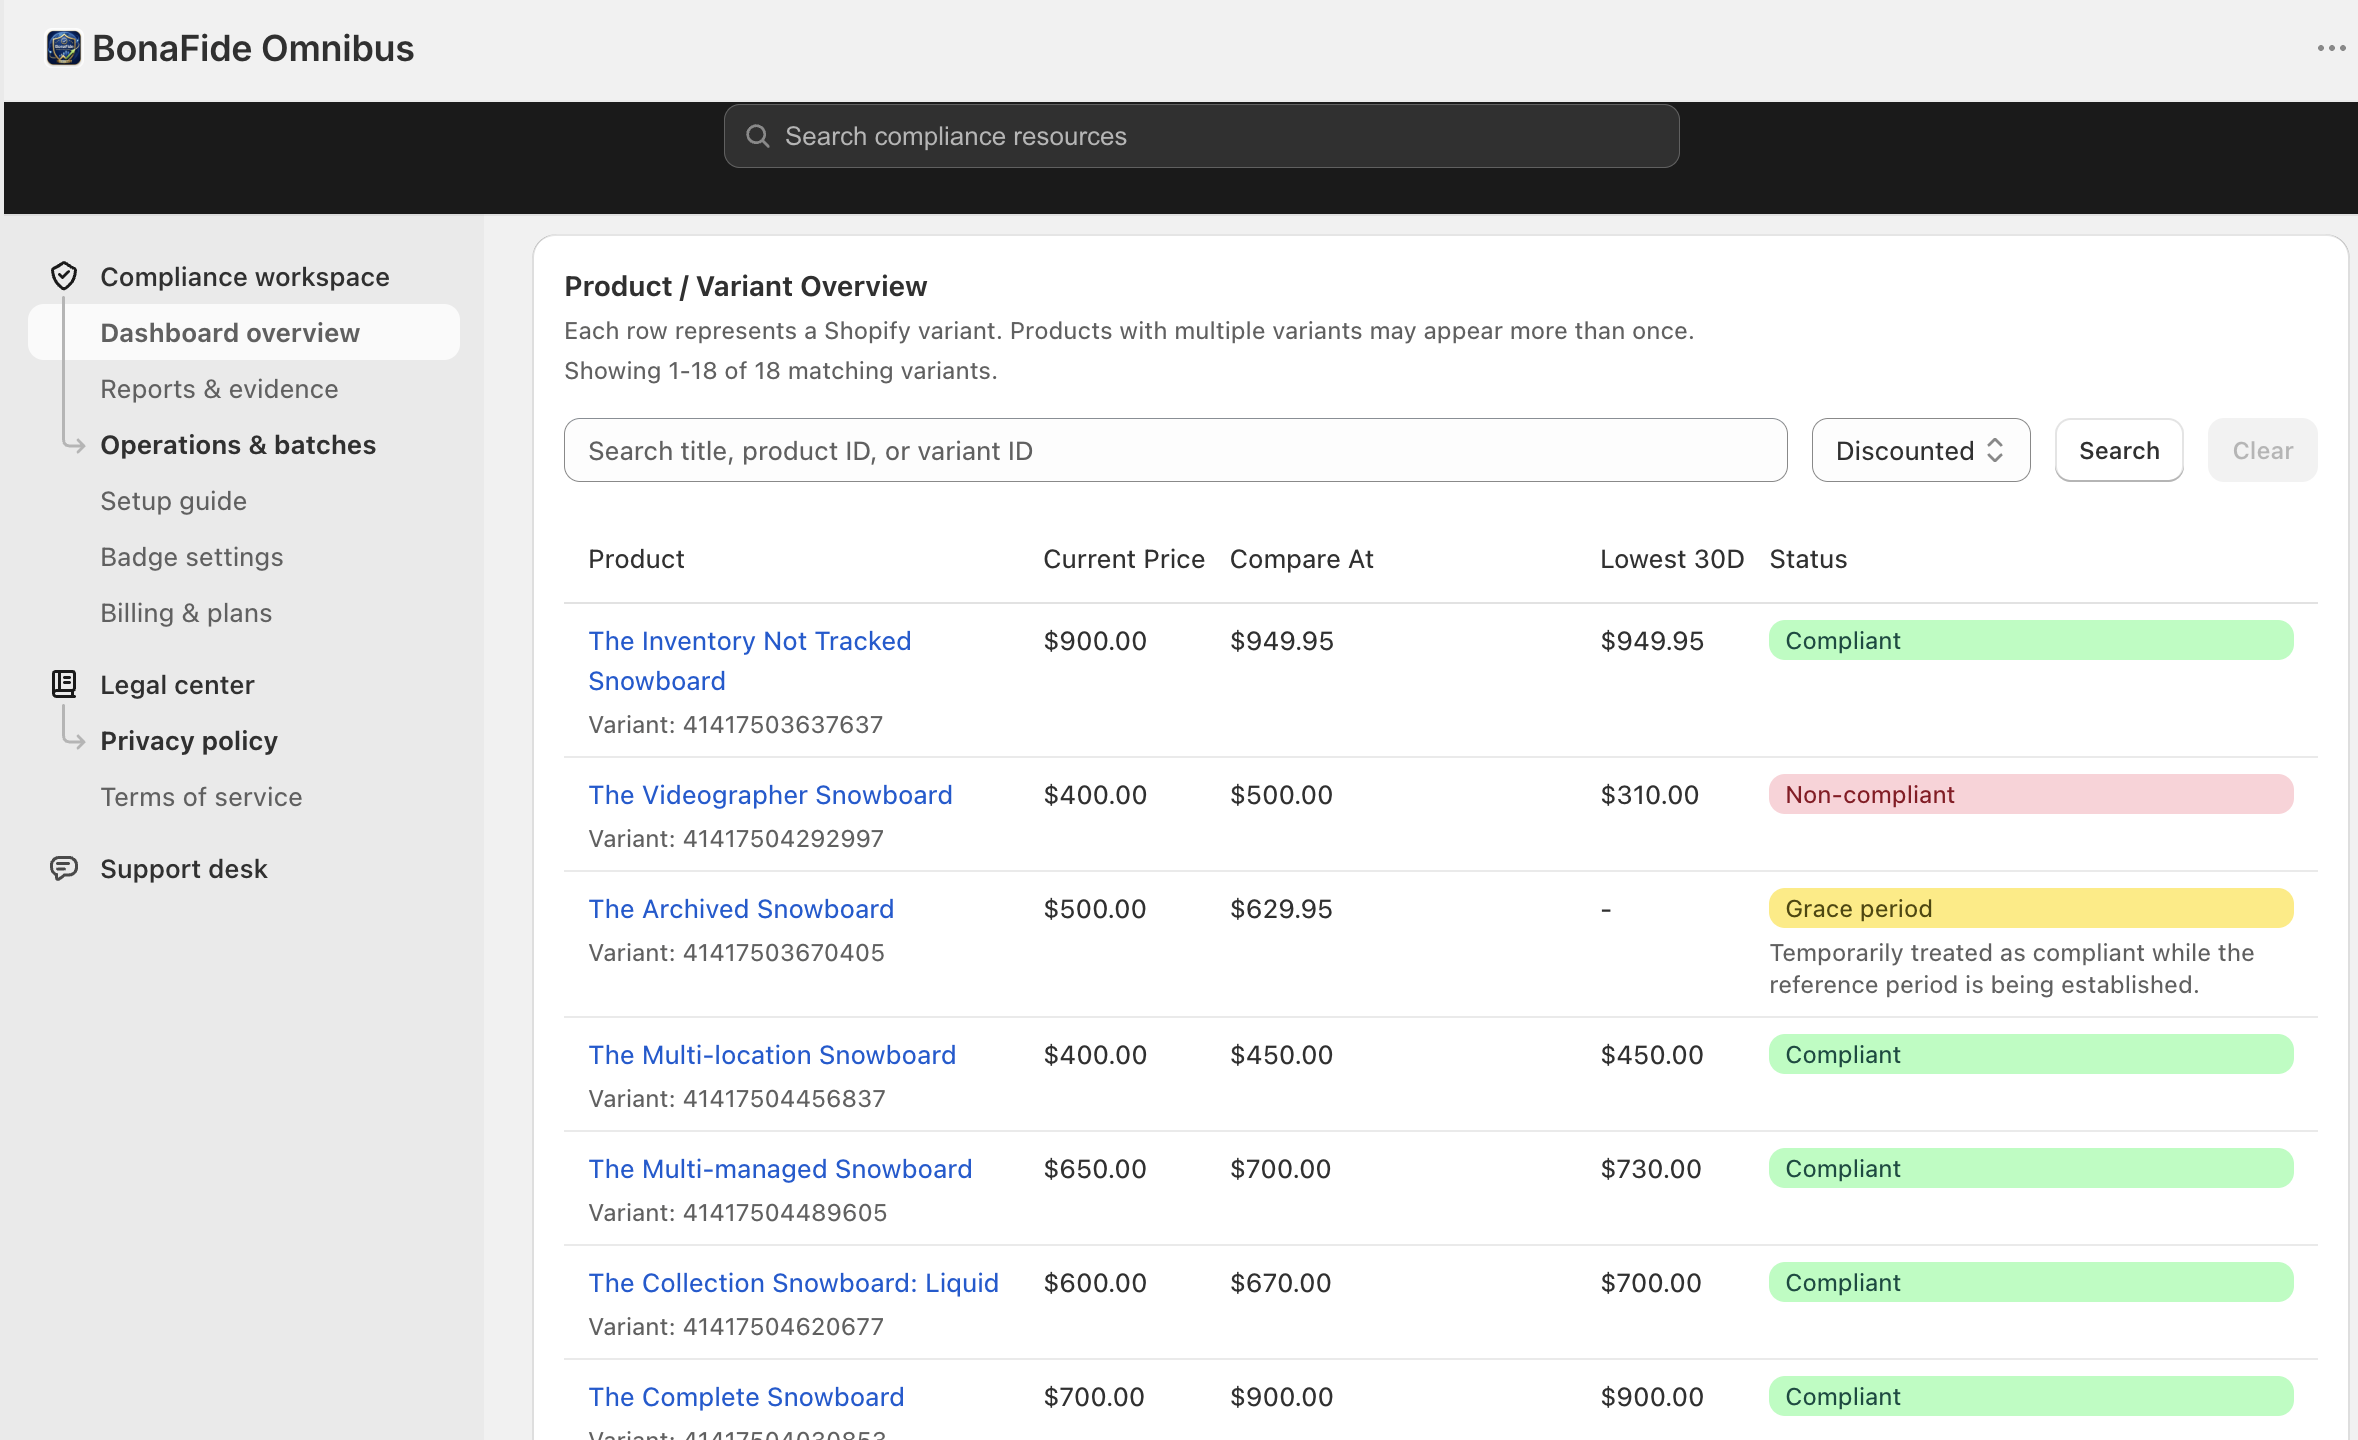Click Compliant badge for Multi-location Snowboard
Image resolution: width=2358 pixels, height=1440 pixels.
(2030, 1054)
